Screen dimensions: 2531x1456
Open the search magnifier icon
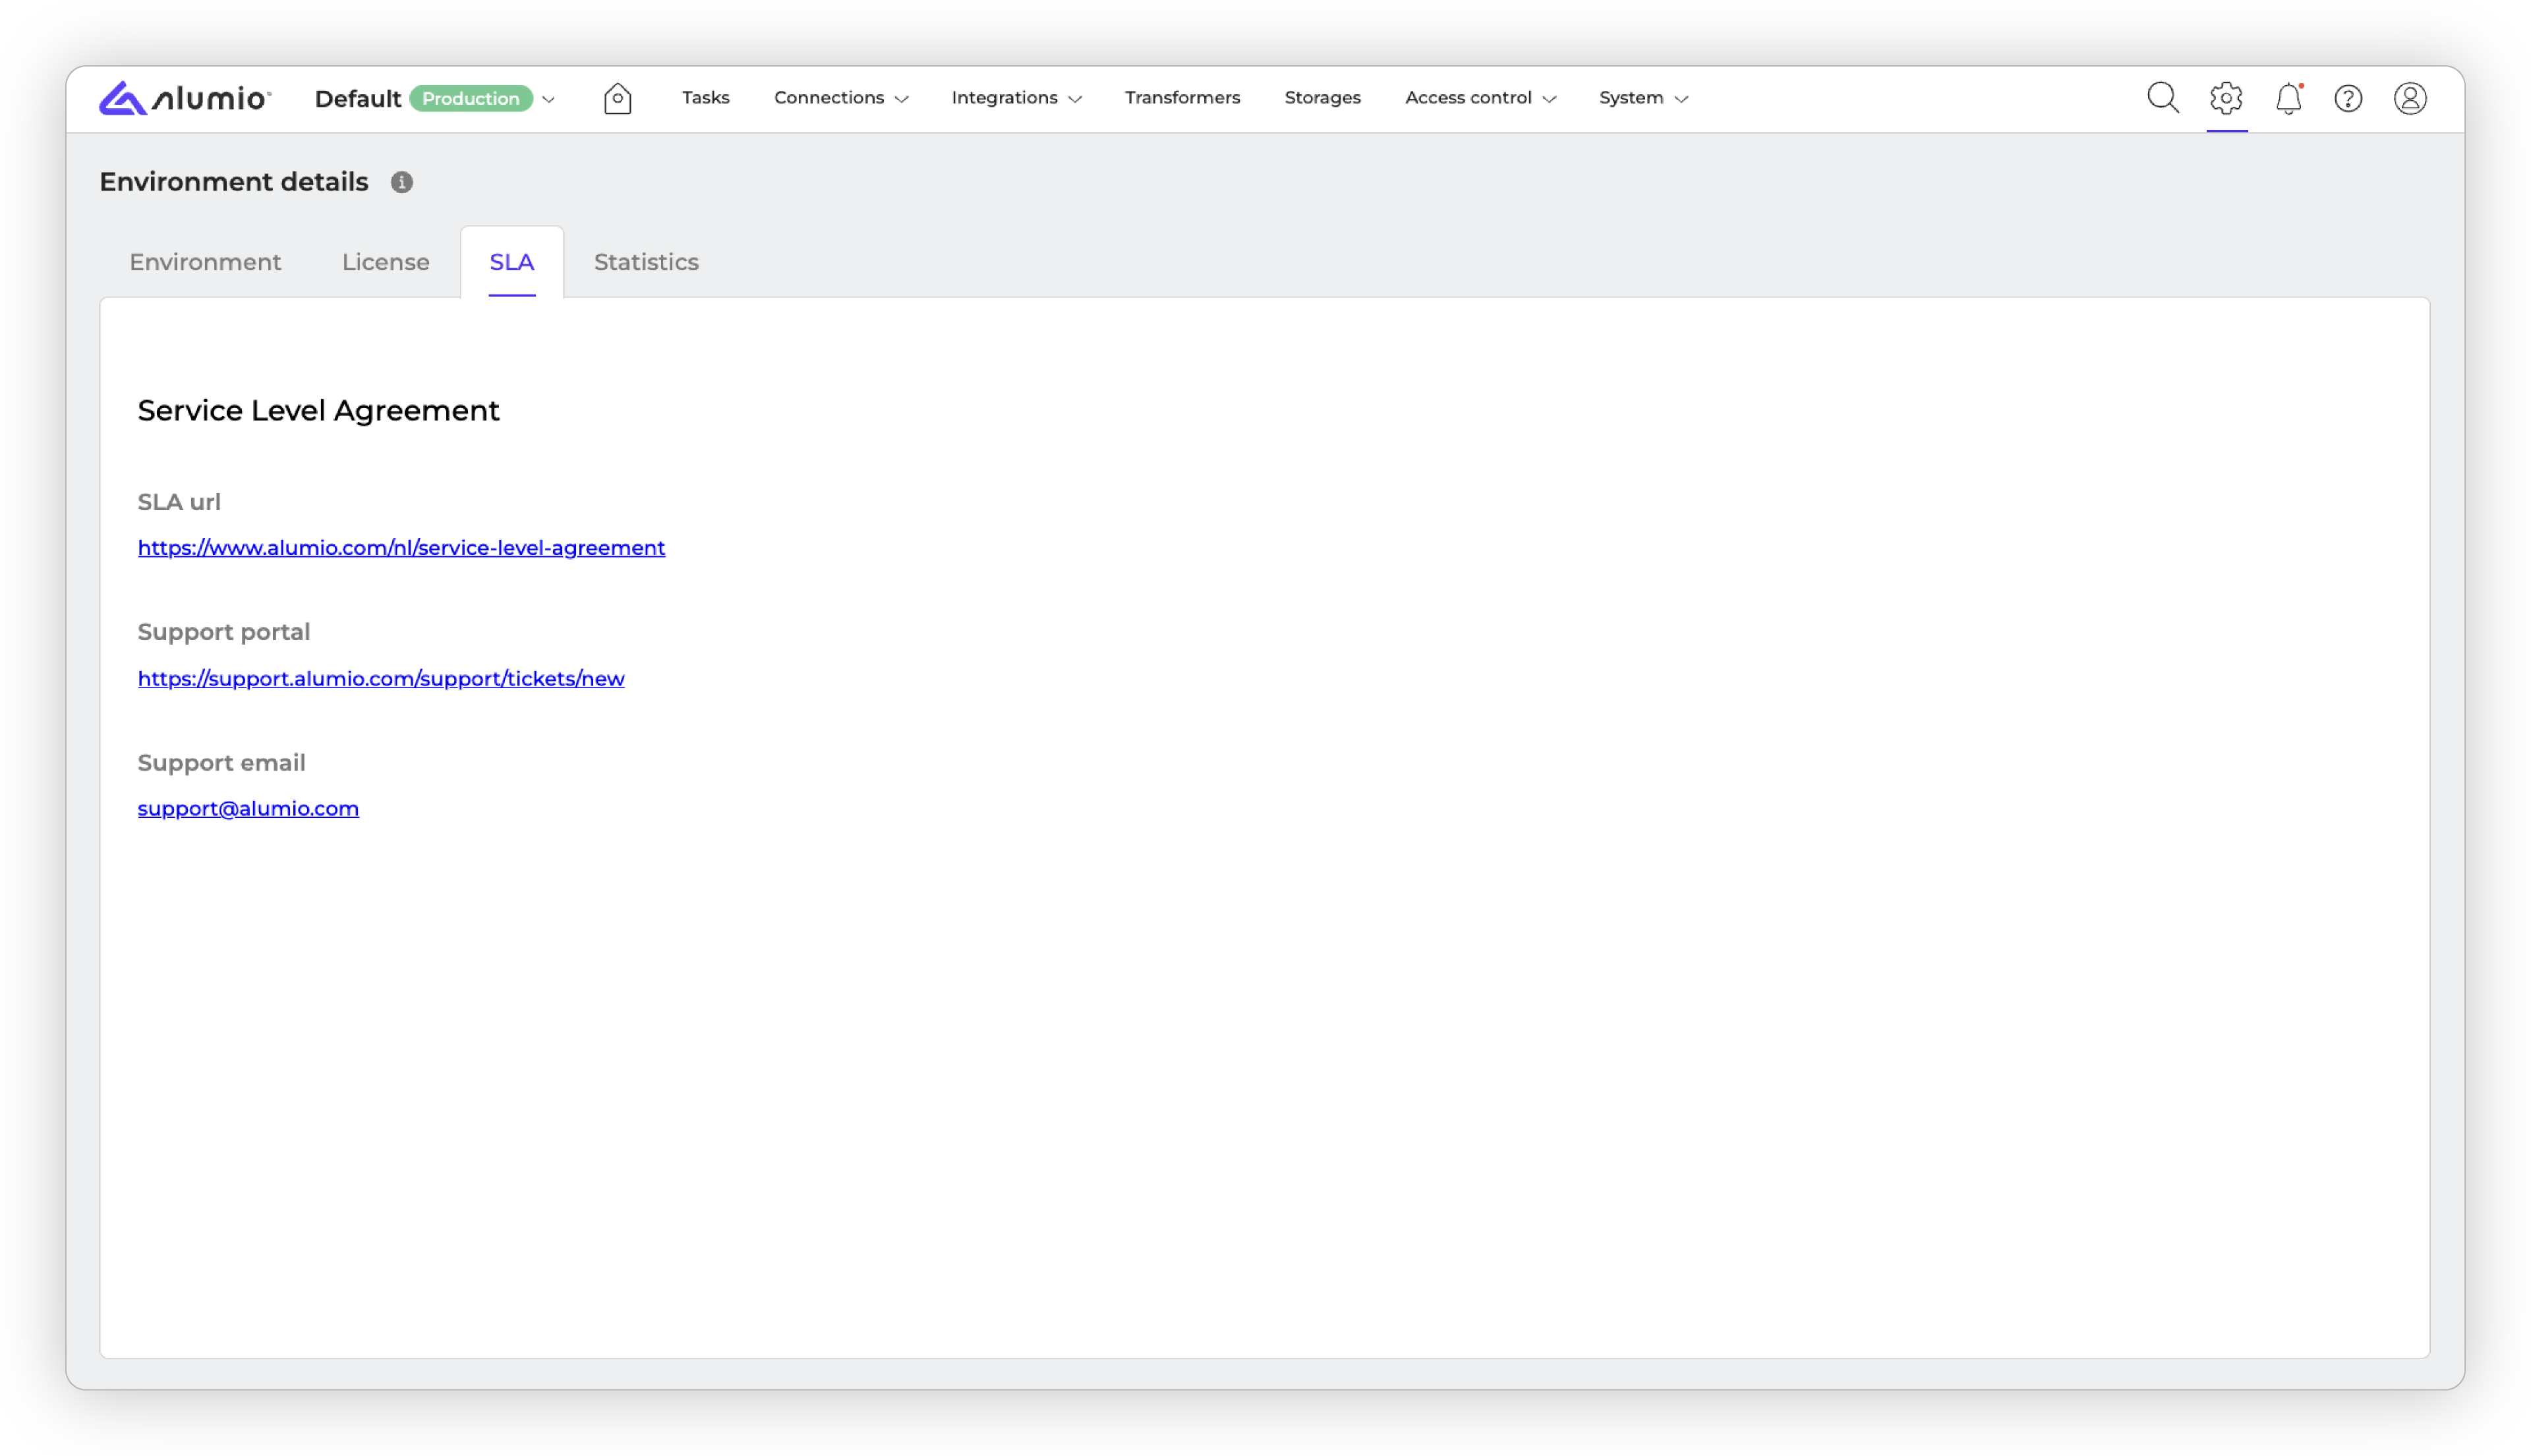pos(2162,98)
